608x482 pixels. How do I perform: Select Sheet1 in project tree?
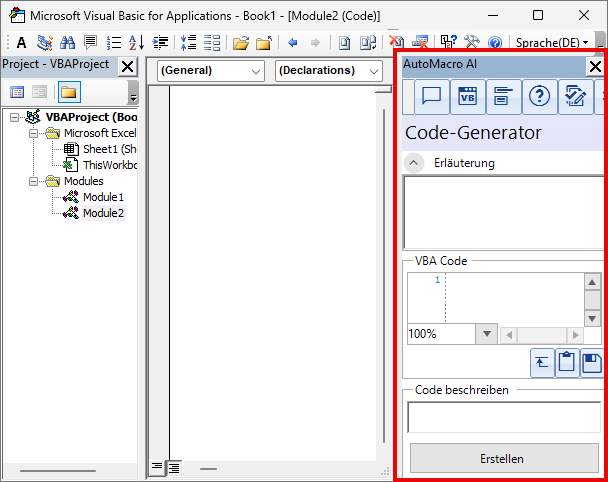pyautogui.click(x=100, y=149)
